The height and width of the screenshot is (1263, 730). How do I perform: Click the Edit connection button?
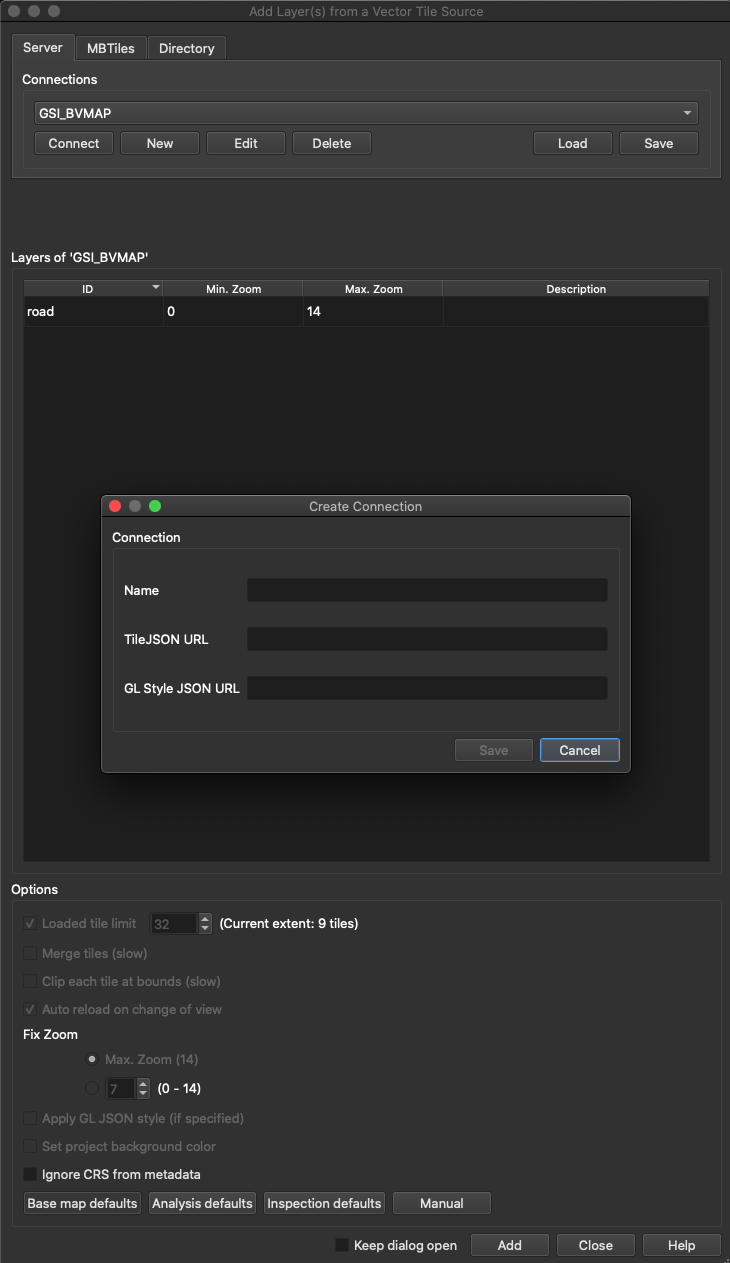tap(246, 143)
